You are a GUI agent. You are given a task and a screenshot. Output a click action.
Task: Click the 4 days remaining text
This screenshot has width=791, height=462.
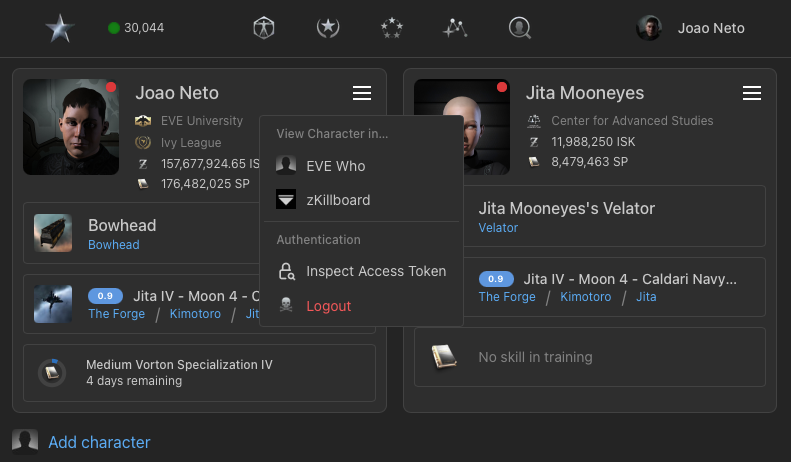(x=134, y=381)
